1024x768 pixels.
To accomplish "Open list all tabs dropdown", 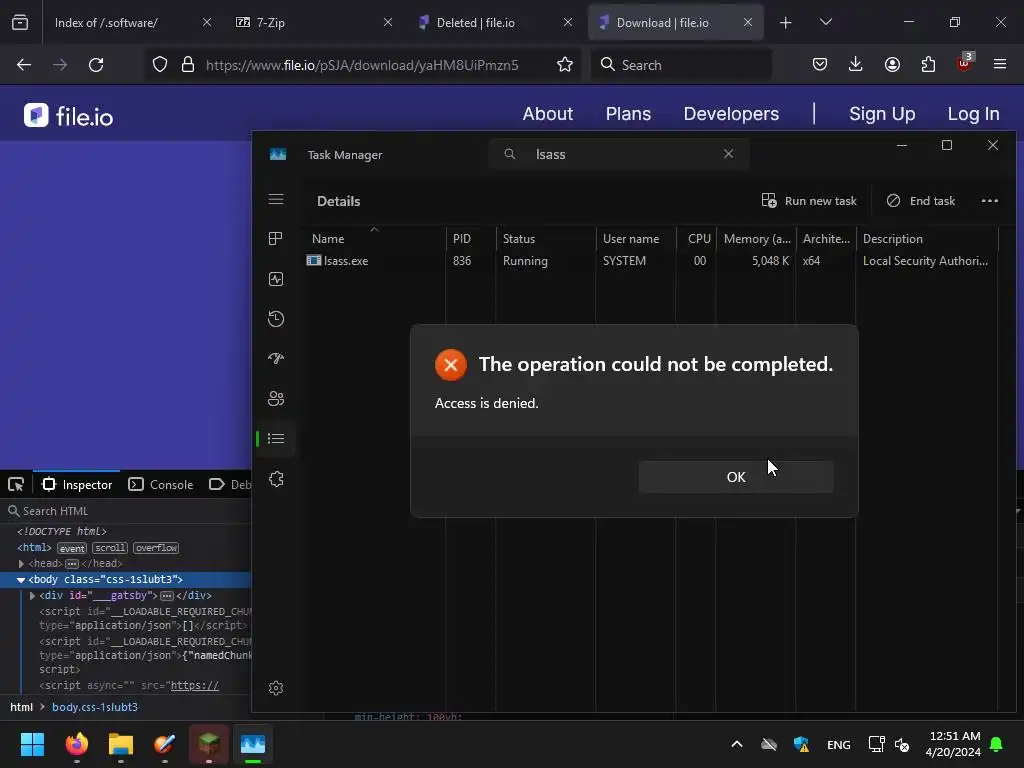I will 825,23.
